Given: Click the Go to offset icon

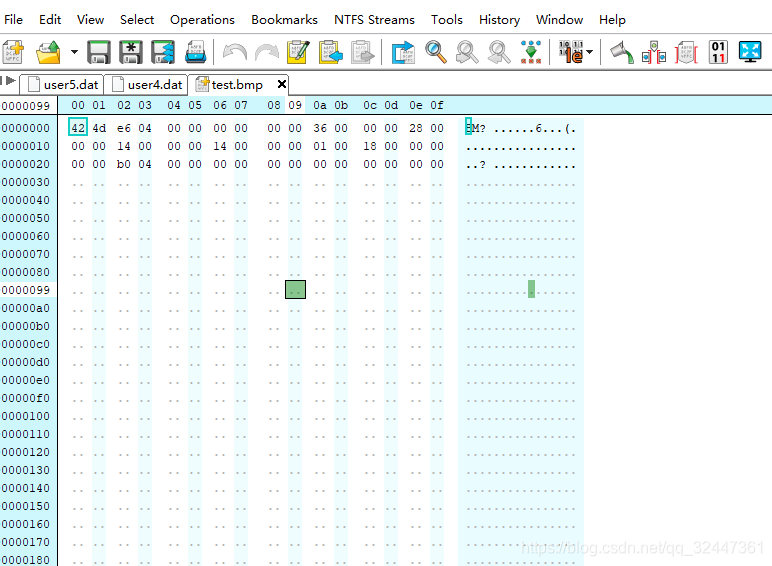Looking at the screenshot, I should tap(403, 52).
